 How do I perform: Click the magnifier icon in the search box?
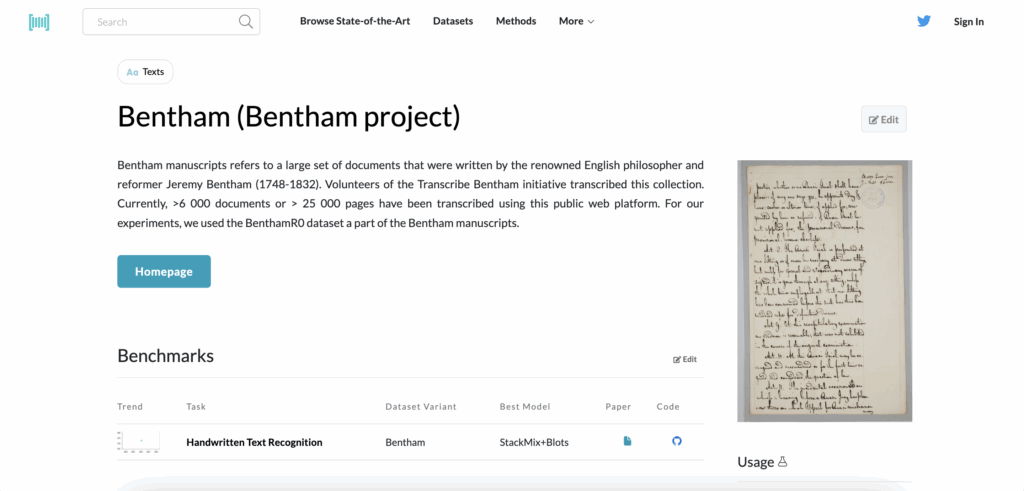pyautogui.click(x=246, y=22)
